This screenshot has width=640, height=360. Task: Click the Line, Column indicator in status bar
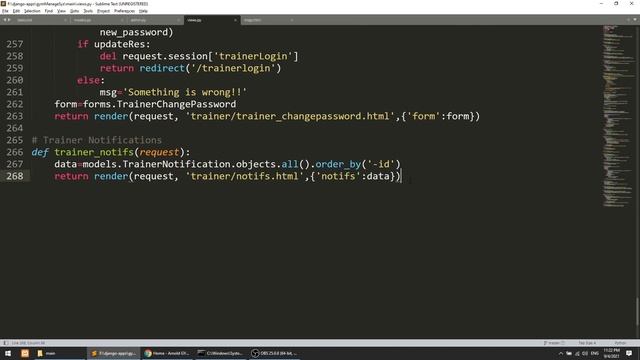(28, 343)
